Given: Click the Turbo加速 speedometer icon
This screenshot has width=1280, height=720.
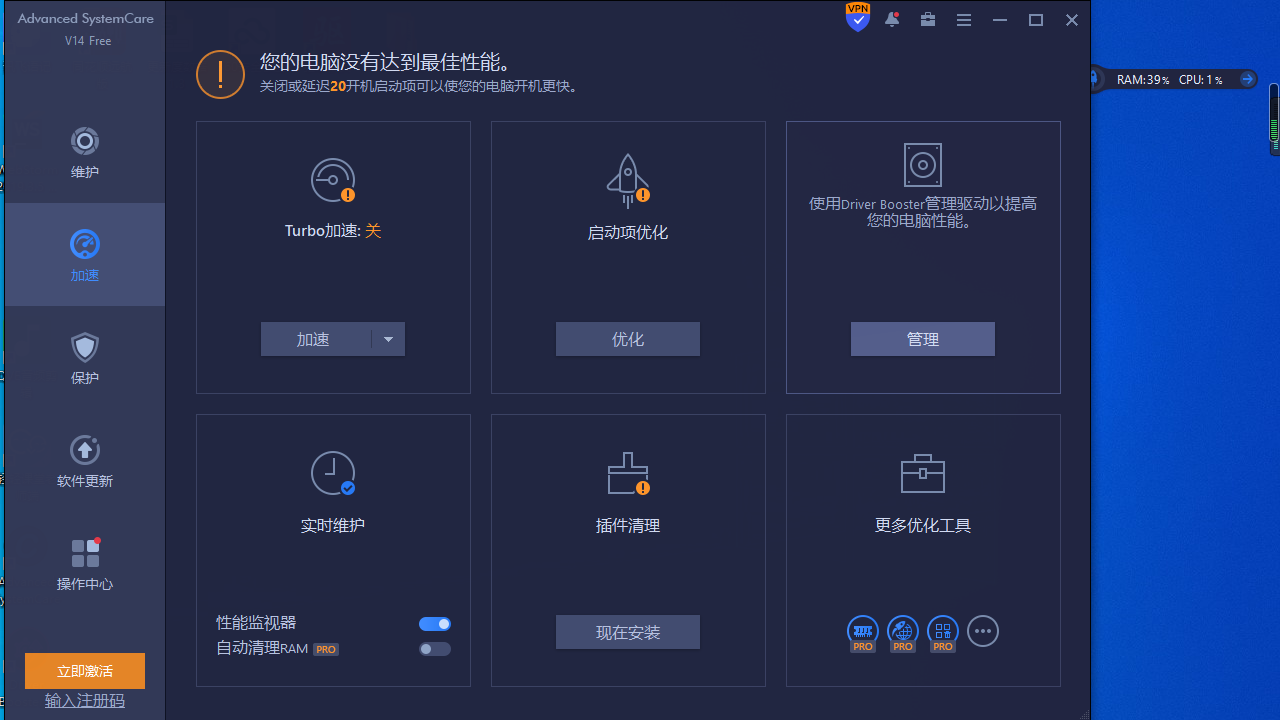Looking at the screenshot, I should click(332, 180).
